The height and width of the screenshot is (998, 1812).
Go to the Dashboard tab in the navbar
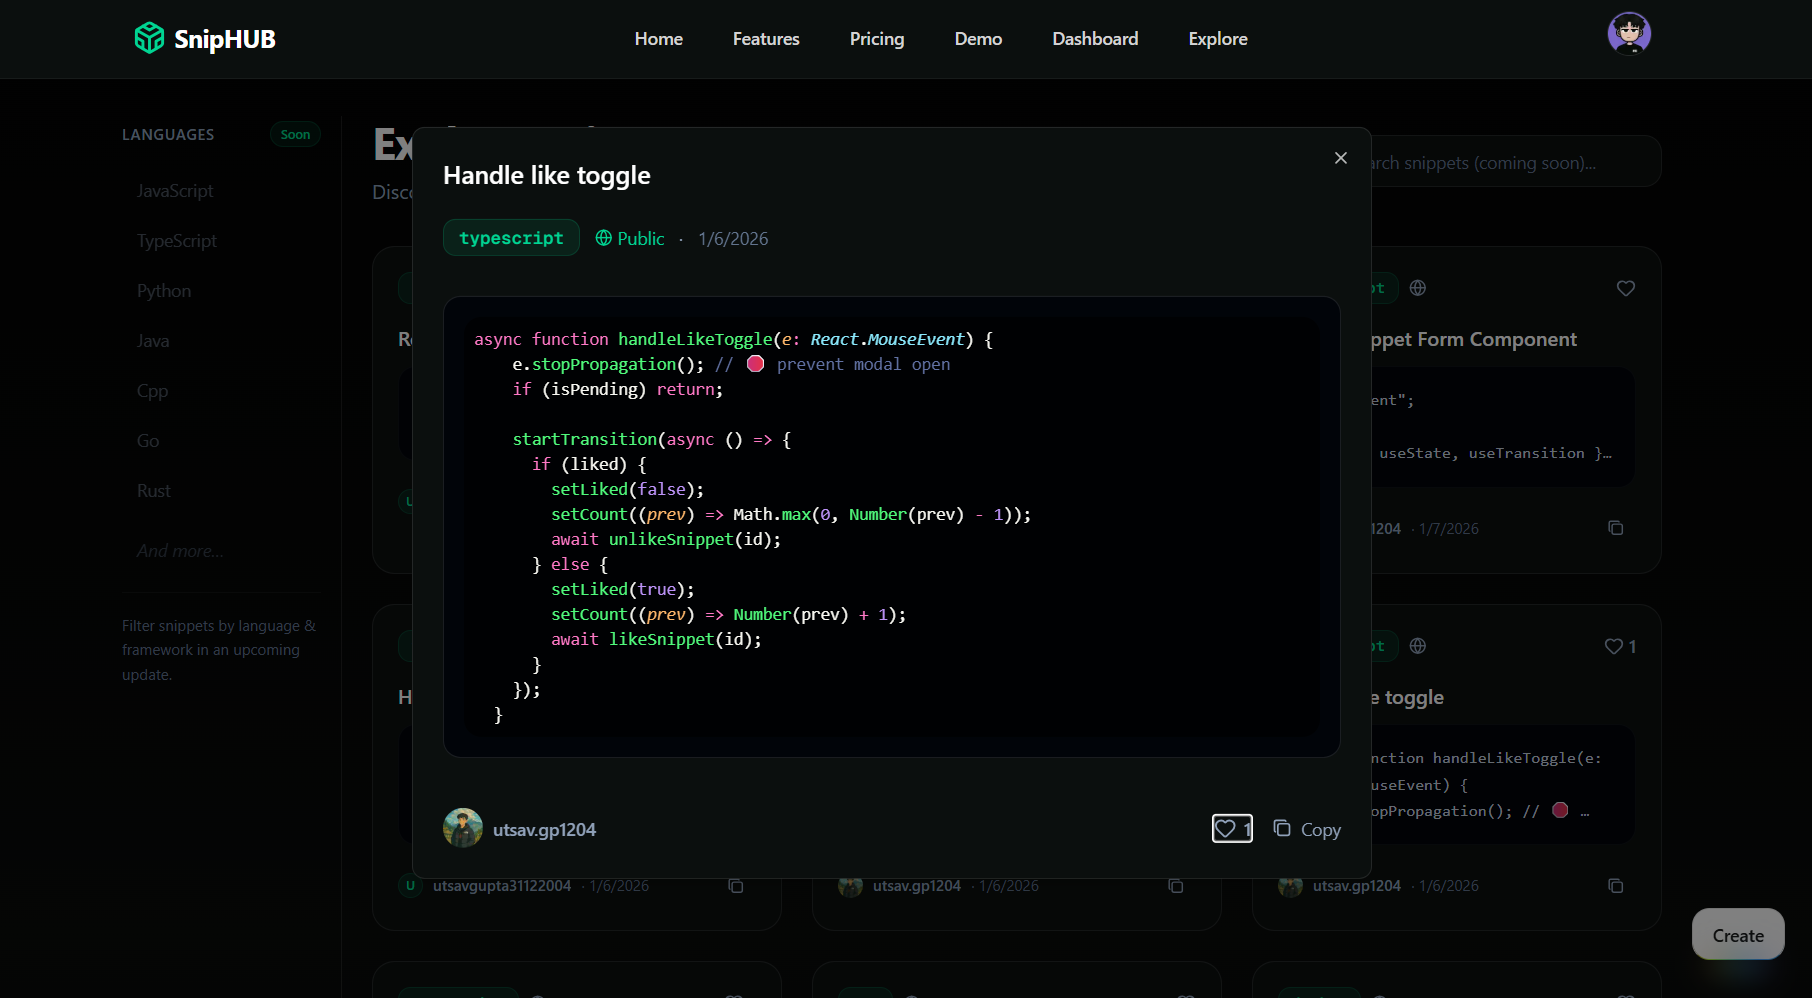pos(1095,39)
